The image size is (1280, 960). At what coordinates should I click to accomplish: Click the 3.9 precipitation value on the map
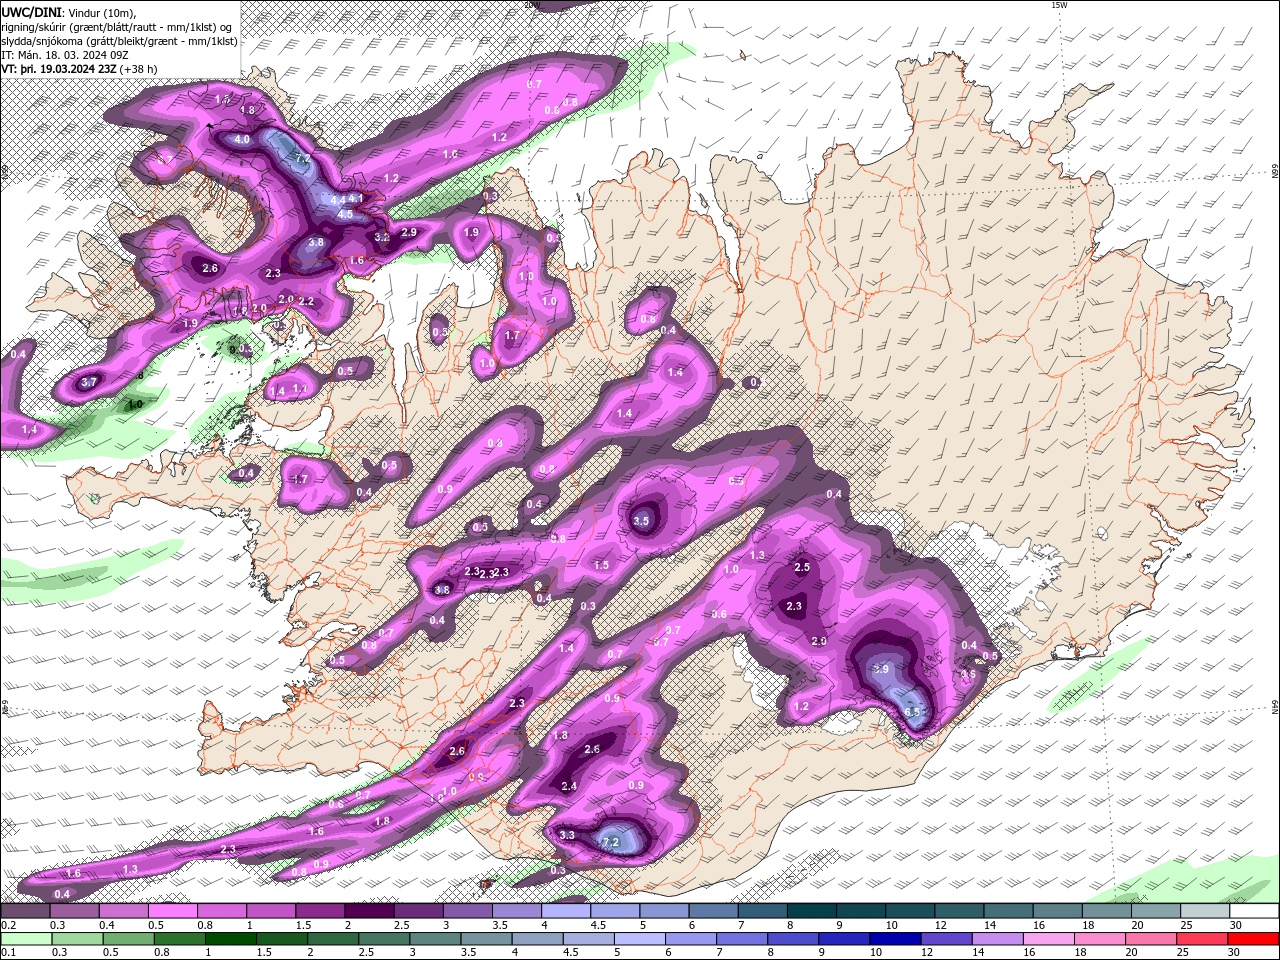(881, 669)
